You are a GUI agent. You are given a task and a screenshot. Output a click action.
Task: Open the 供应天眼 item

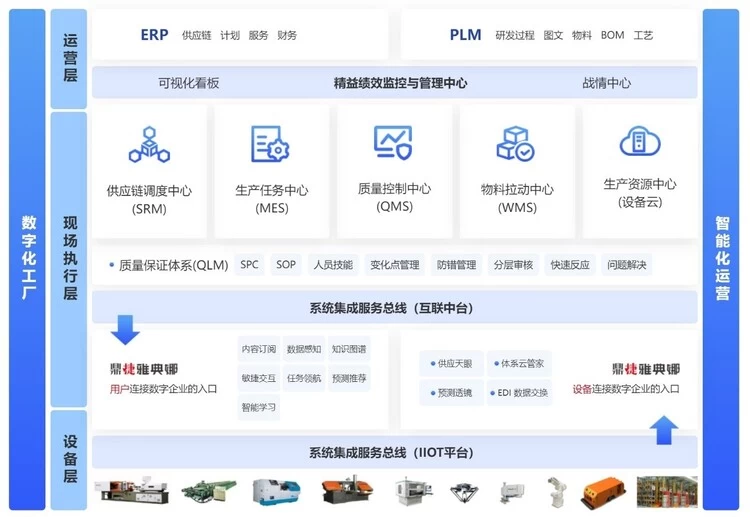coord(454,364)
